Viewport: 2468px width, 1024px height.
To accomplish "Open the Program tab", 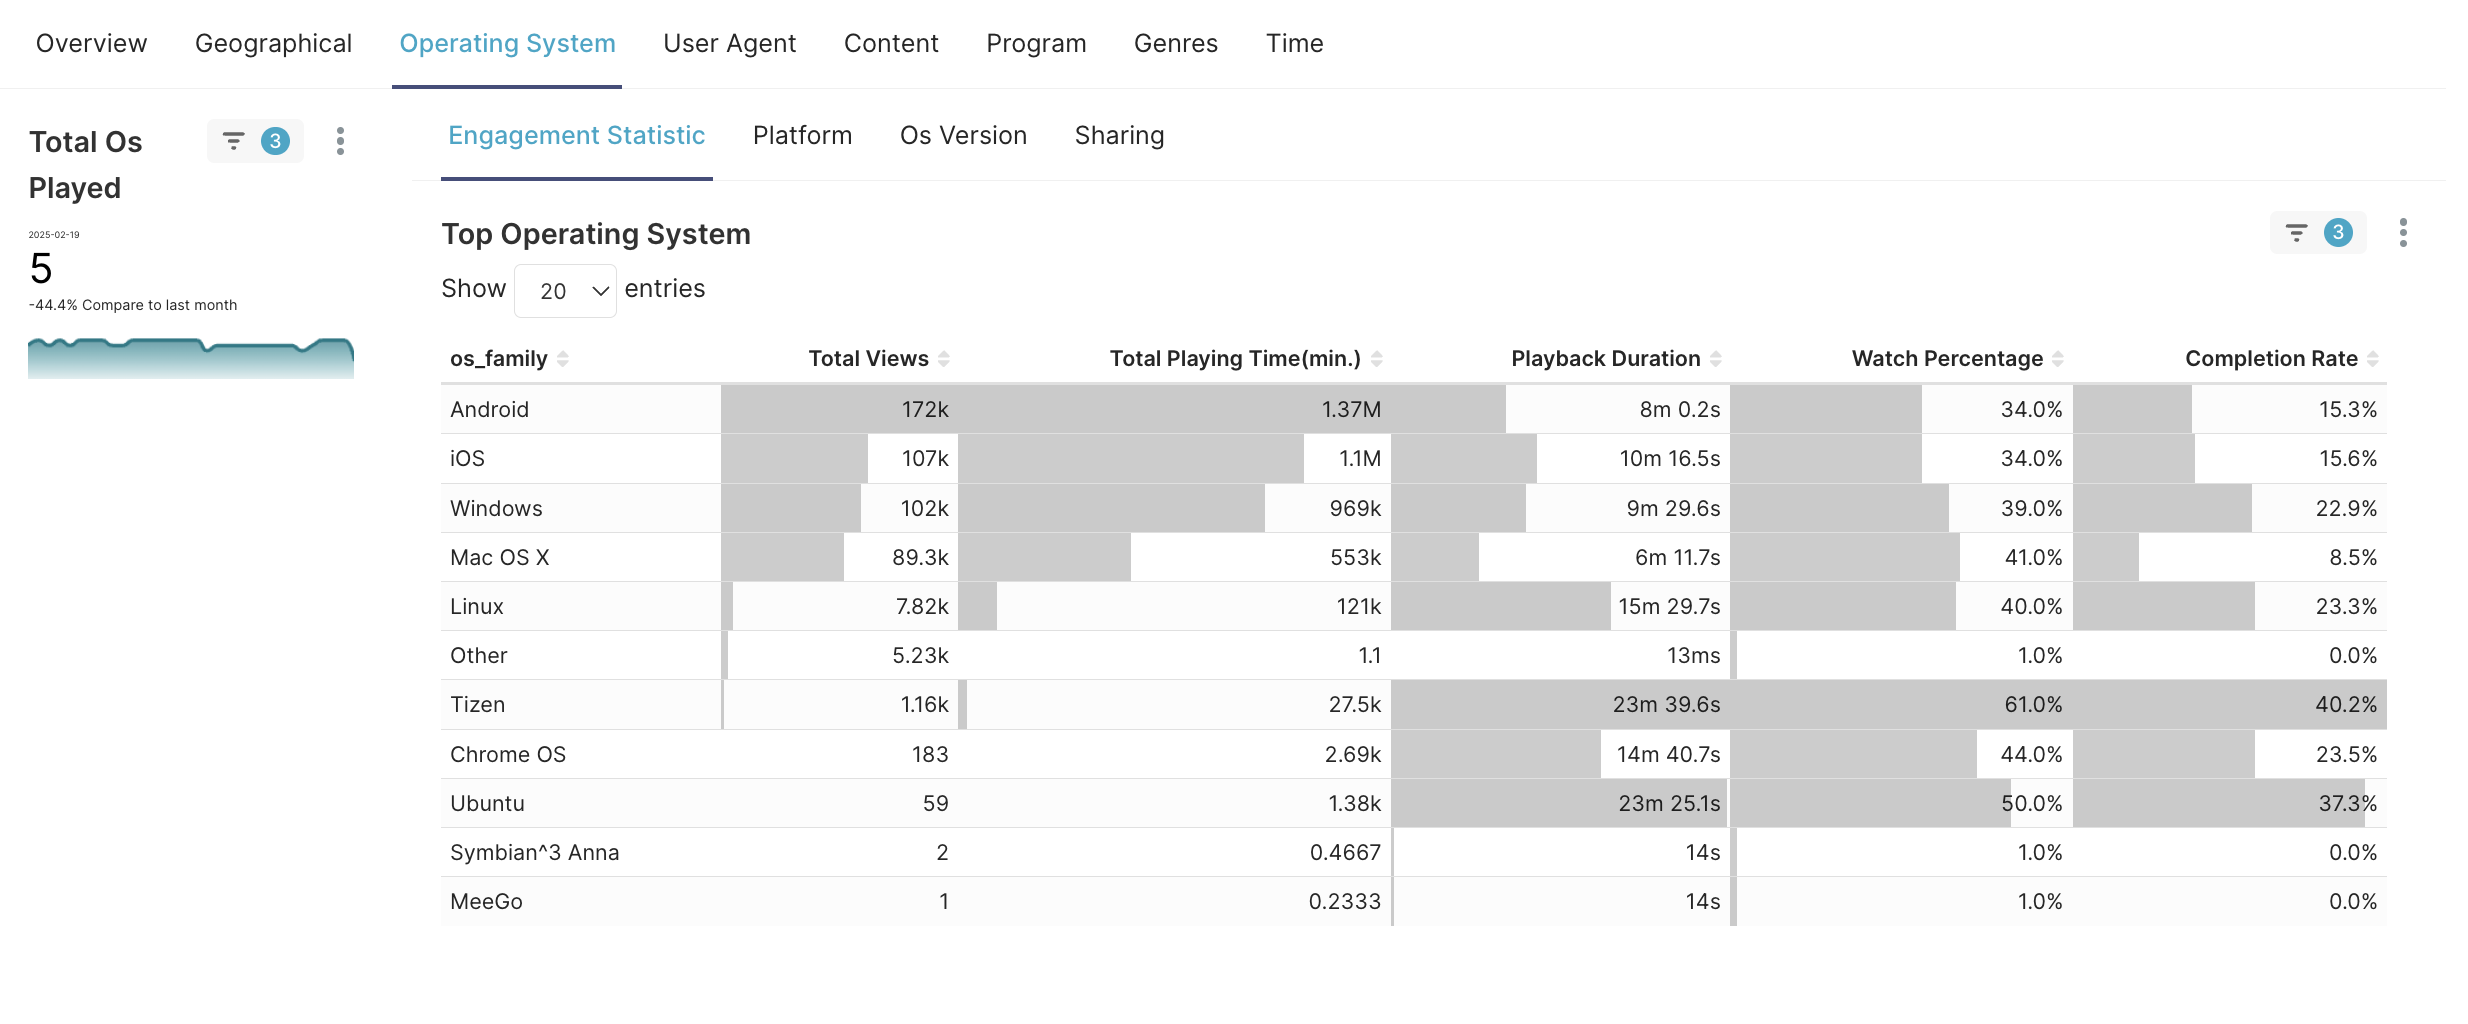I will tap(1036, 43).
